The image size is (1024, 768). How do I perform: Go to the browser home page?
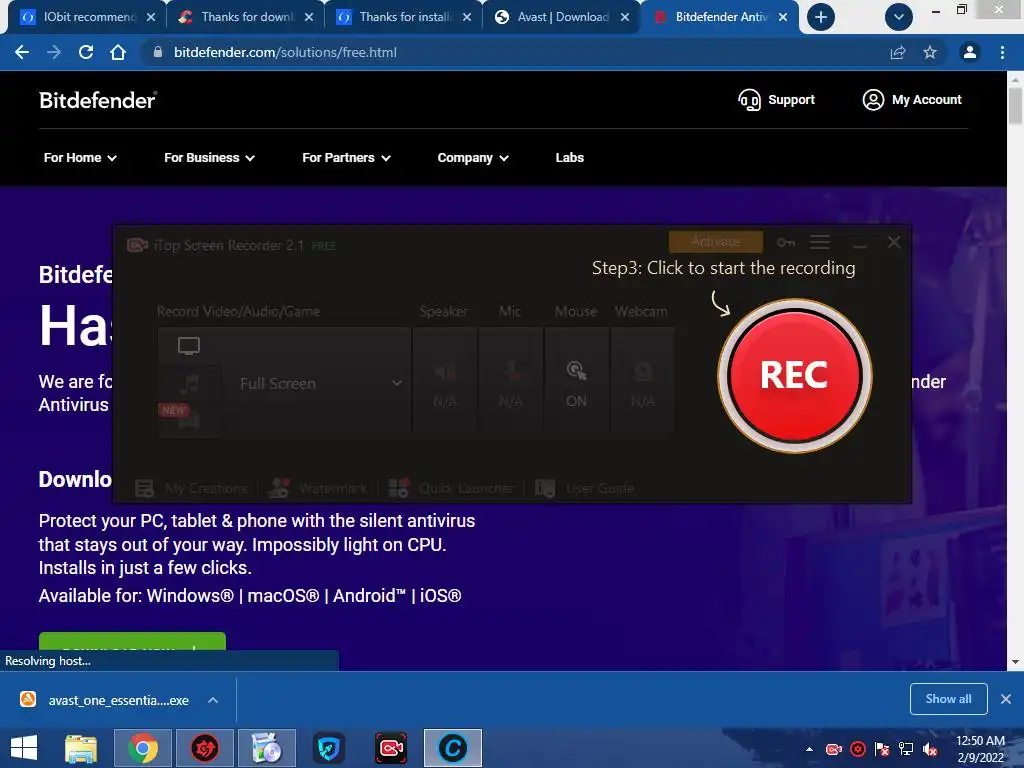coord(118,52)
